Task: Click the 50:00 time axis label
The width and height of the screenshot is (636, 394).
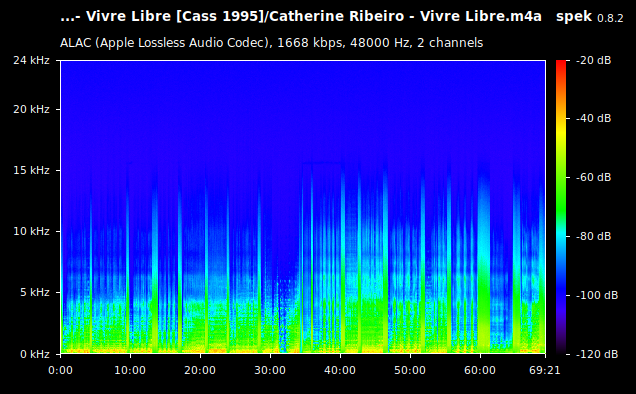Action: (x=410, y=370)
